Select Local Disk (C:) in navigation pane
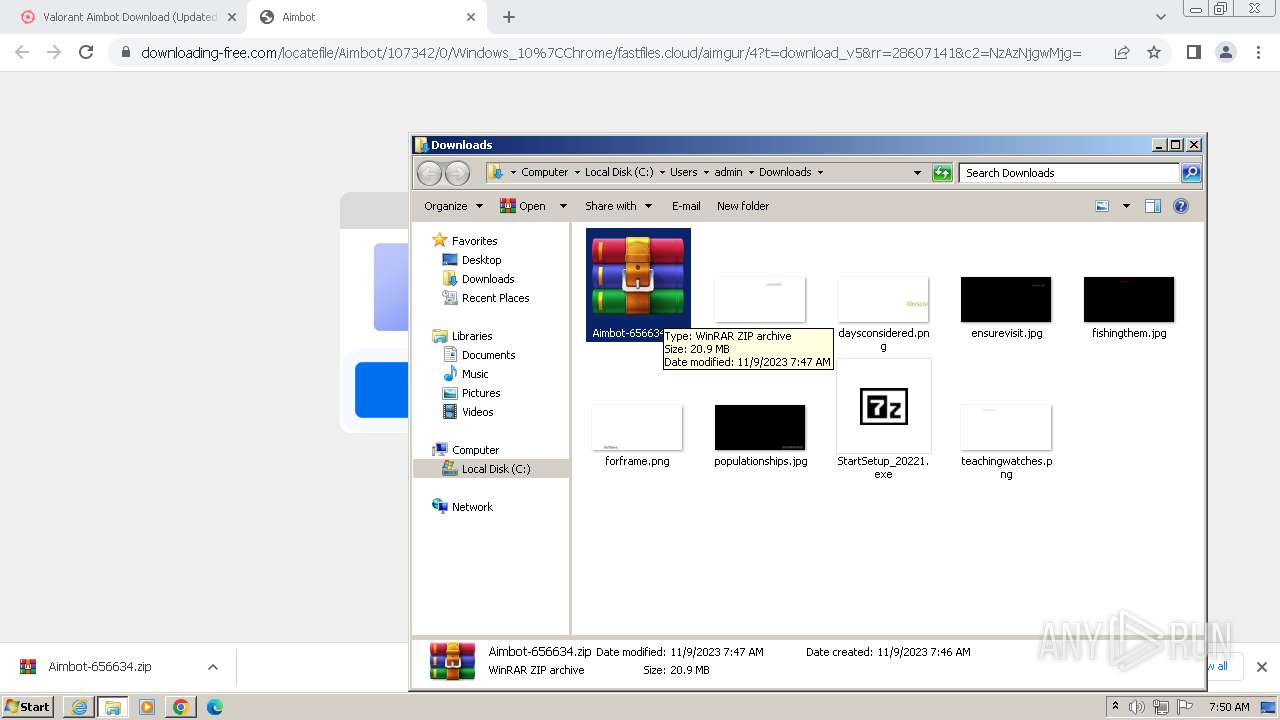 (491, 469)
